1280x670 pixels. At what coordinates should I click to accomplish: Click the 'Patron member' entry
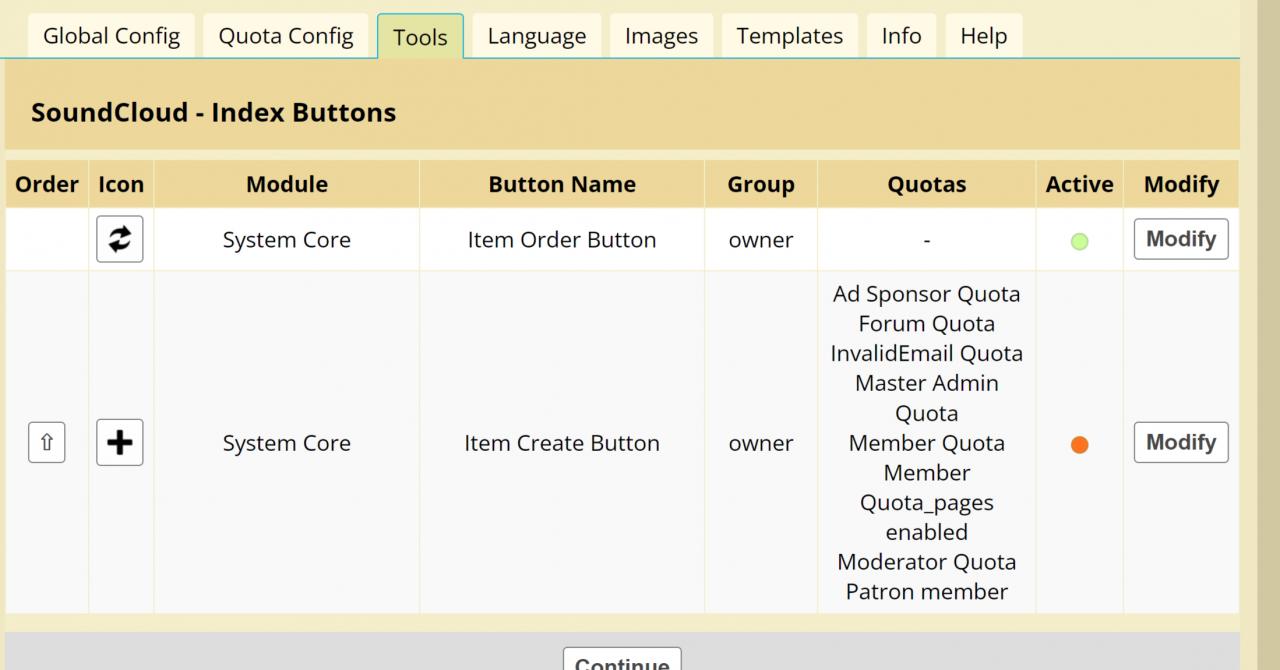coord(927,591)
